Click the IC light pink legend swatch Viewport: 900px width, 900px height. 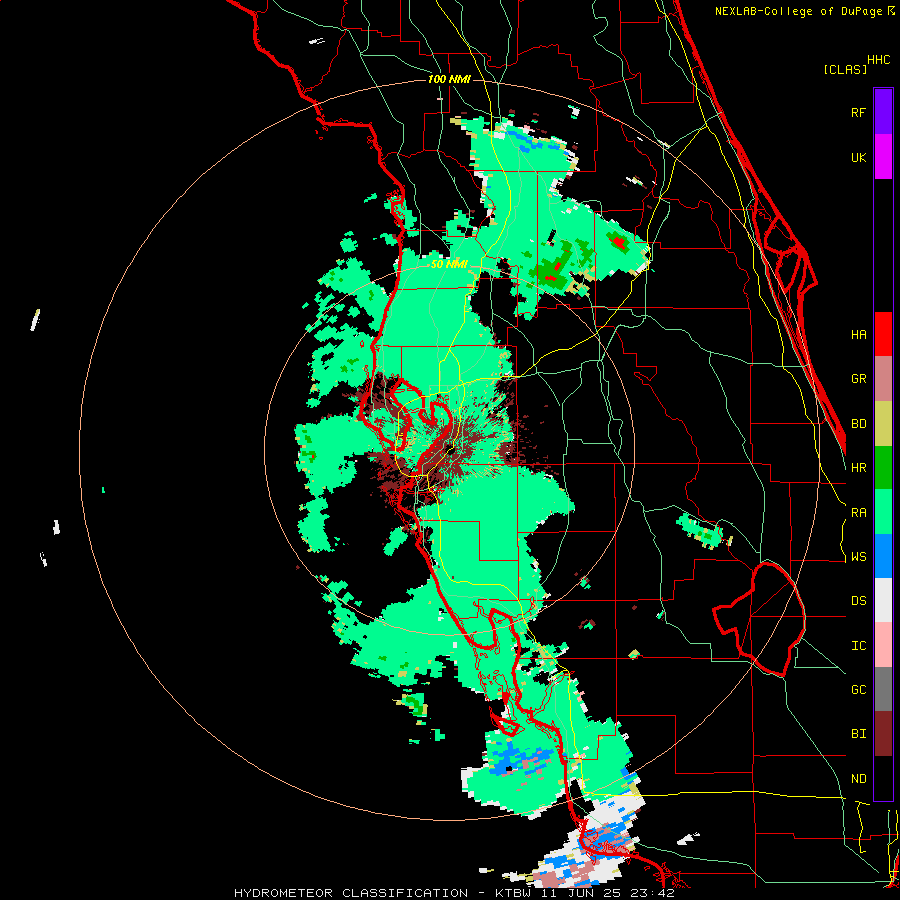coord(883,645)
